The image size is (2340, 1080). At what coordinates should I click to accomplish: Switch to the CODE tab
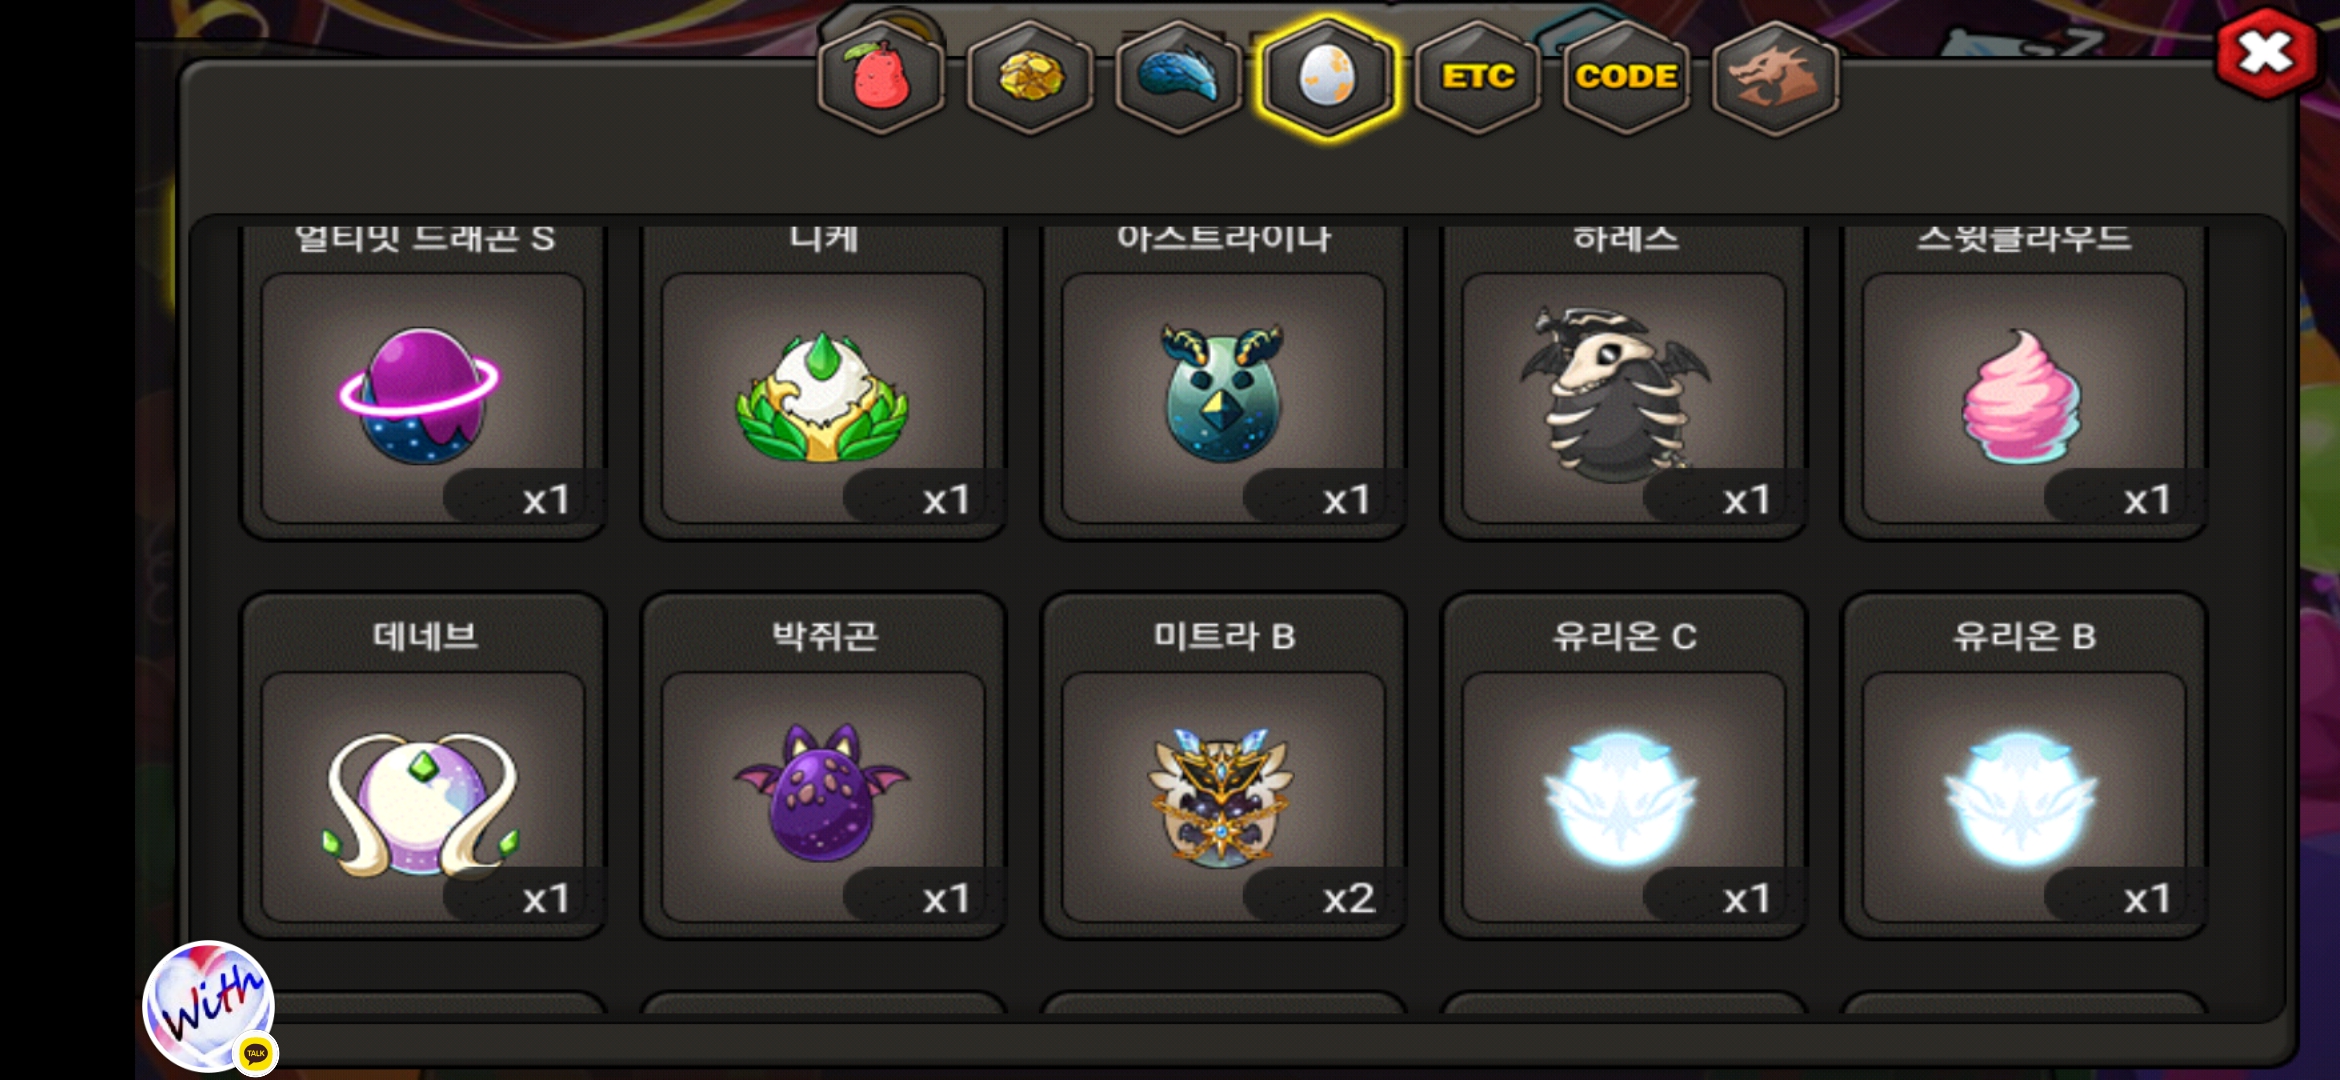point(1626,78)
